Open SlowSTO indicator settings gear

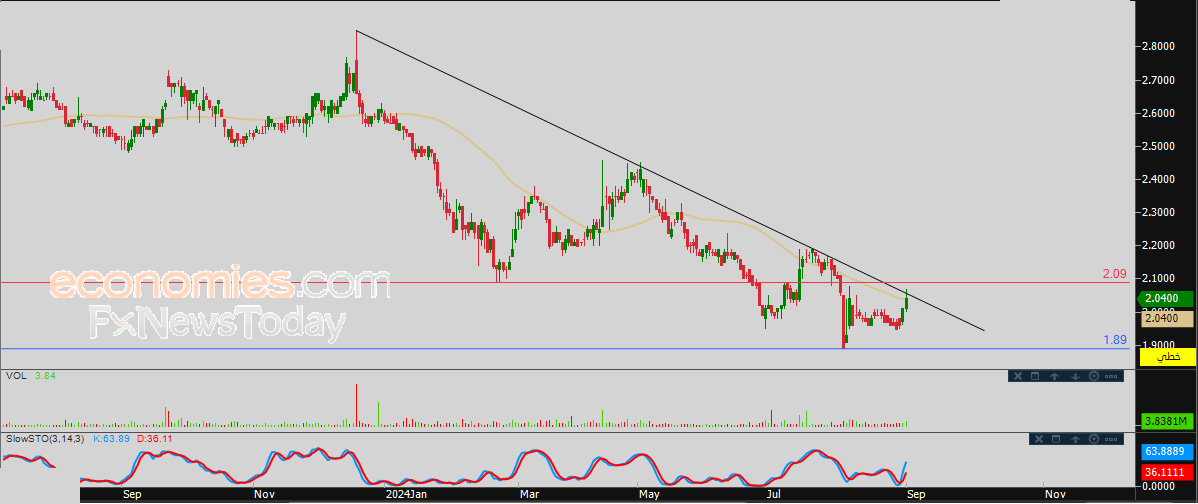(x=1094, y=438)
